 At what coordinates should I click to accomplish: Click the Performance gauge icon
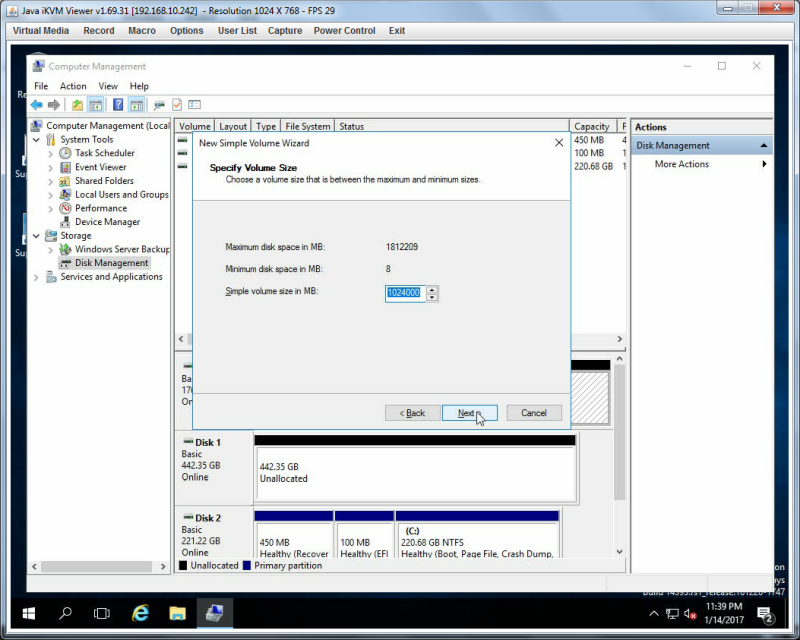(65, 208)
